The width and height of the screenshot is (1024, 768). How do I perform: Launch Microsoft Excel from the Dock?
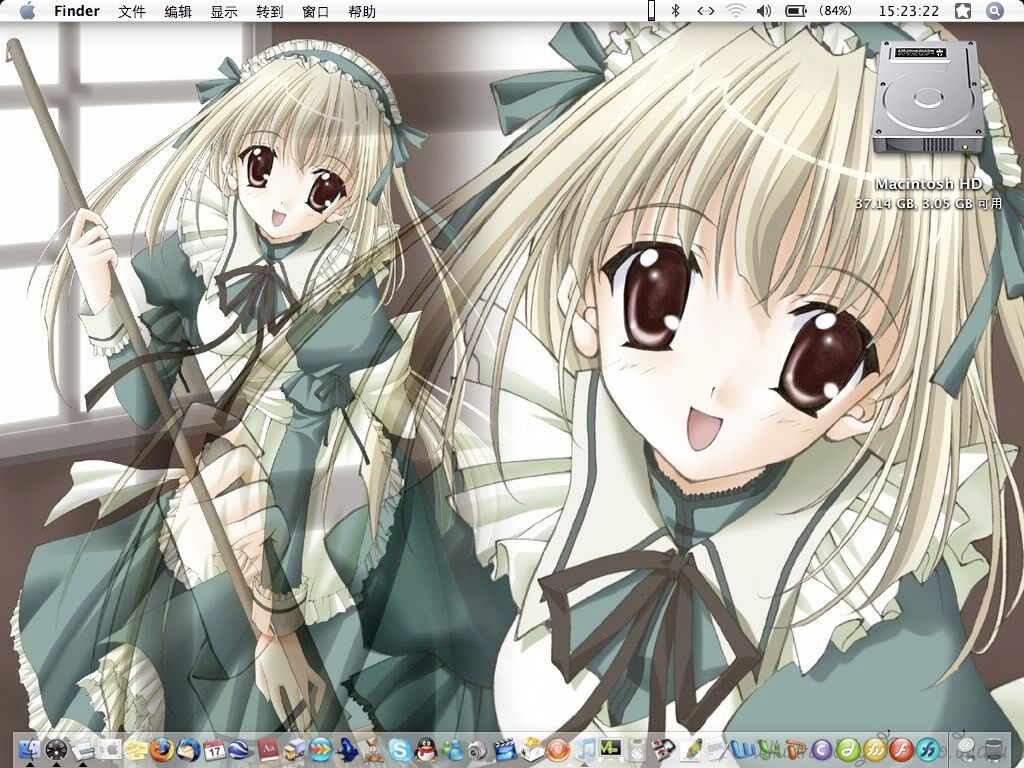click(x=769, y=750)
